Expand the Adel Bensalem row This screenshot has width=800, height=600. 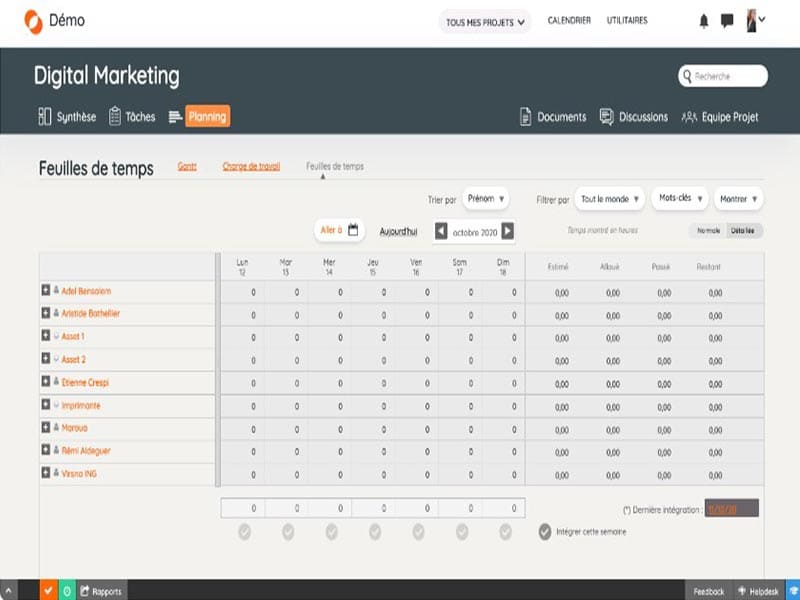[x=45, y=291]
